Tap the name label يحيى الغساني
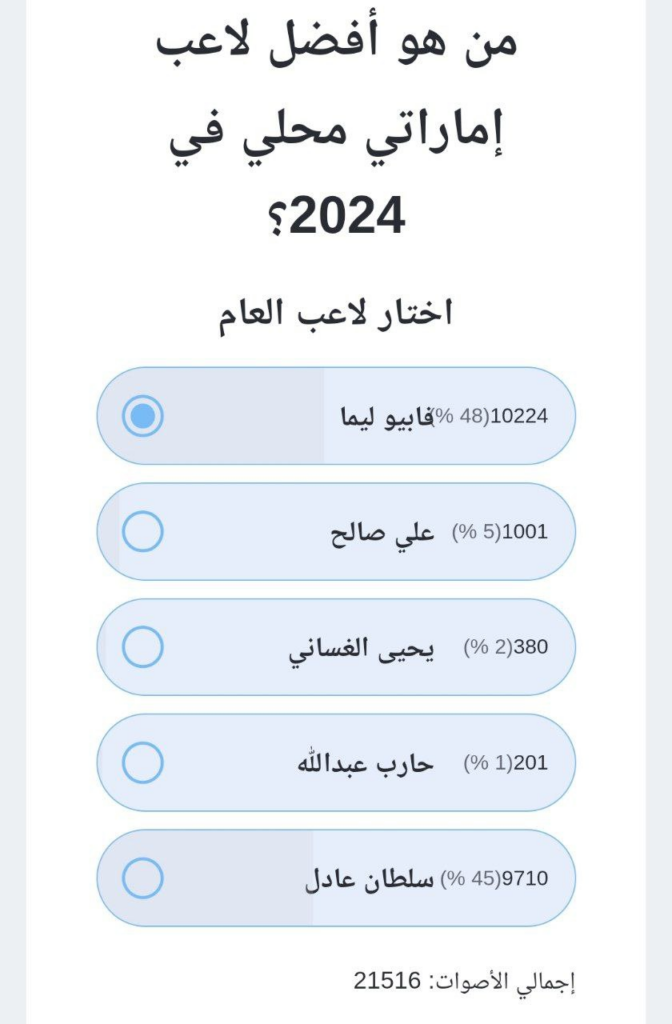Image resolution: width=672 pixels, height=1024 pixels. click(x=361, y=648)
